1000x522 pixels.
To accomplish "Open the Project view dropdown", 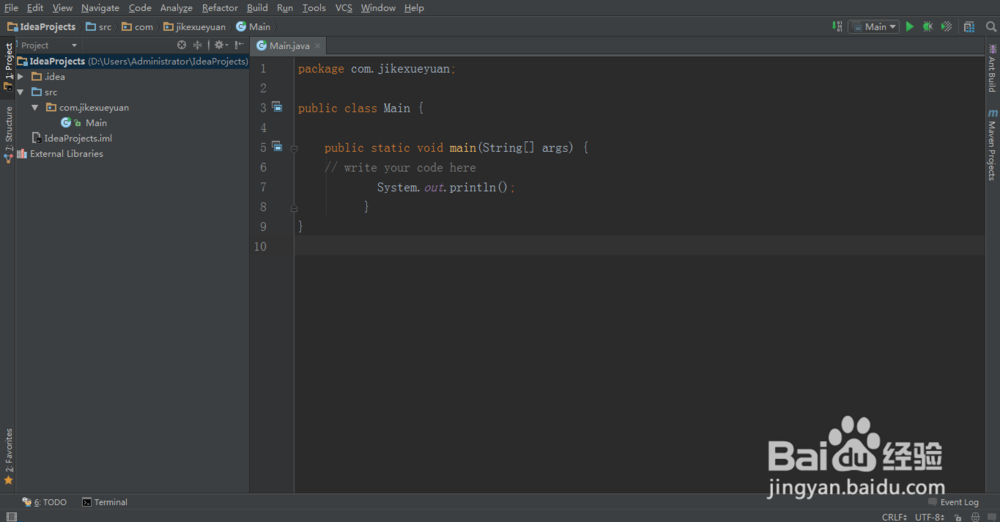I will (x=49, y=45).
